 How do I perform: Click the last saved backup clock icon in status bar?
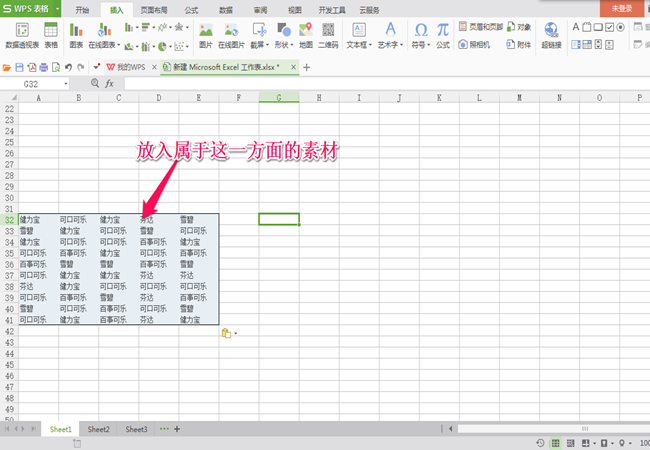tap(540, 443)
